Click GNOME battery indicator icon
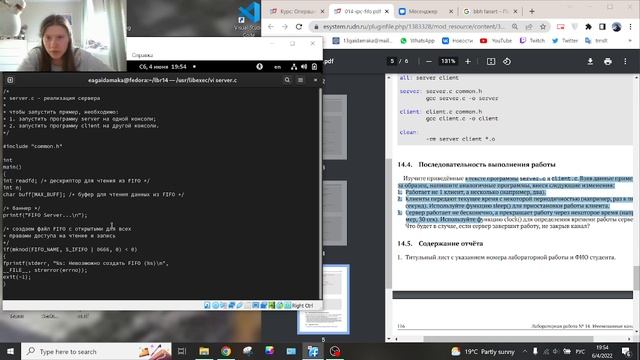The height and width of the screenshot is (360, 640). pos(314,67)
